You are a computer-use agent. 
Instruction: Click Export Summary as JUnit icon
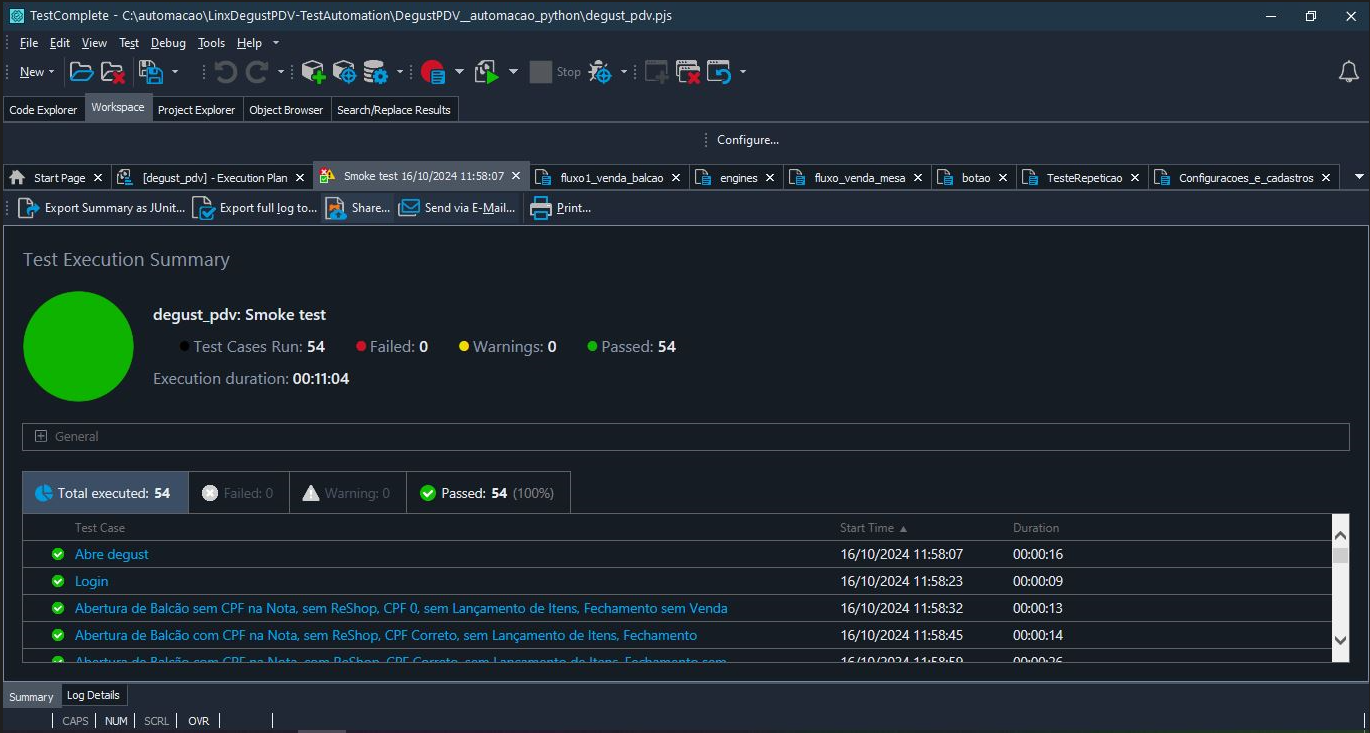coord(29,208)
